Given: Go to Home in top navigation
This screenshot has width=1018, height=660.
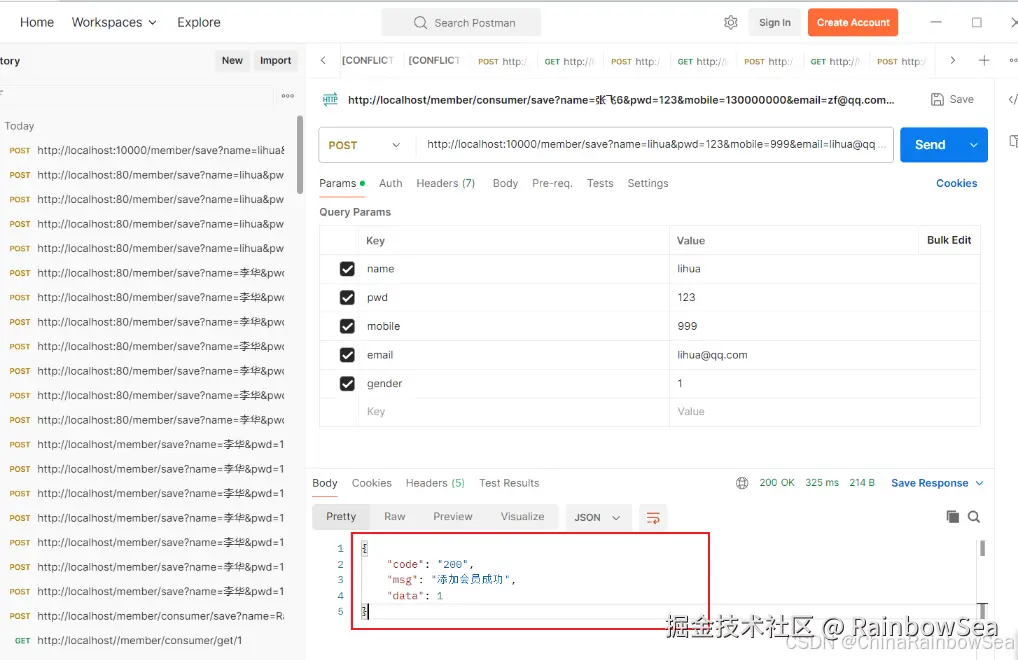Looking at the screenshot, I should pos(37,22).
